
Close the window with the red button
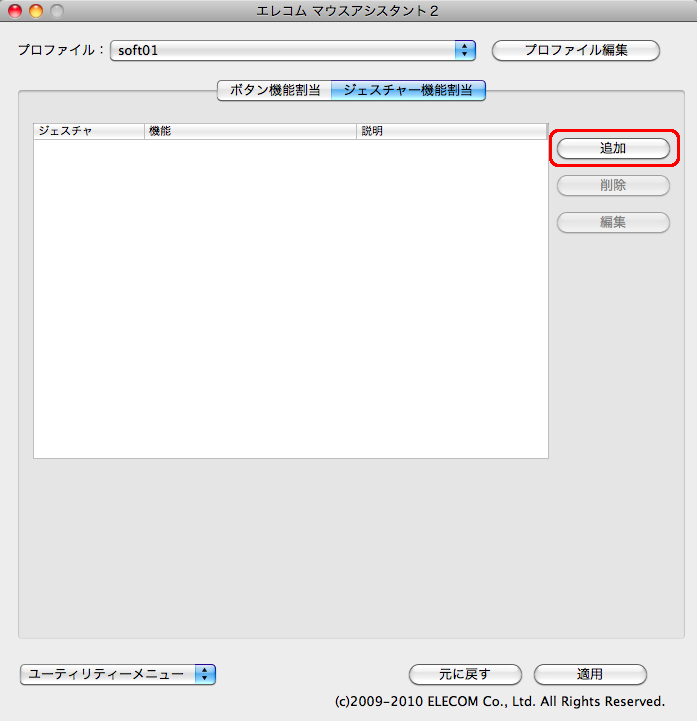point(15,11)
